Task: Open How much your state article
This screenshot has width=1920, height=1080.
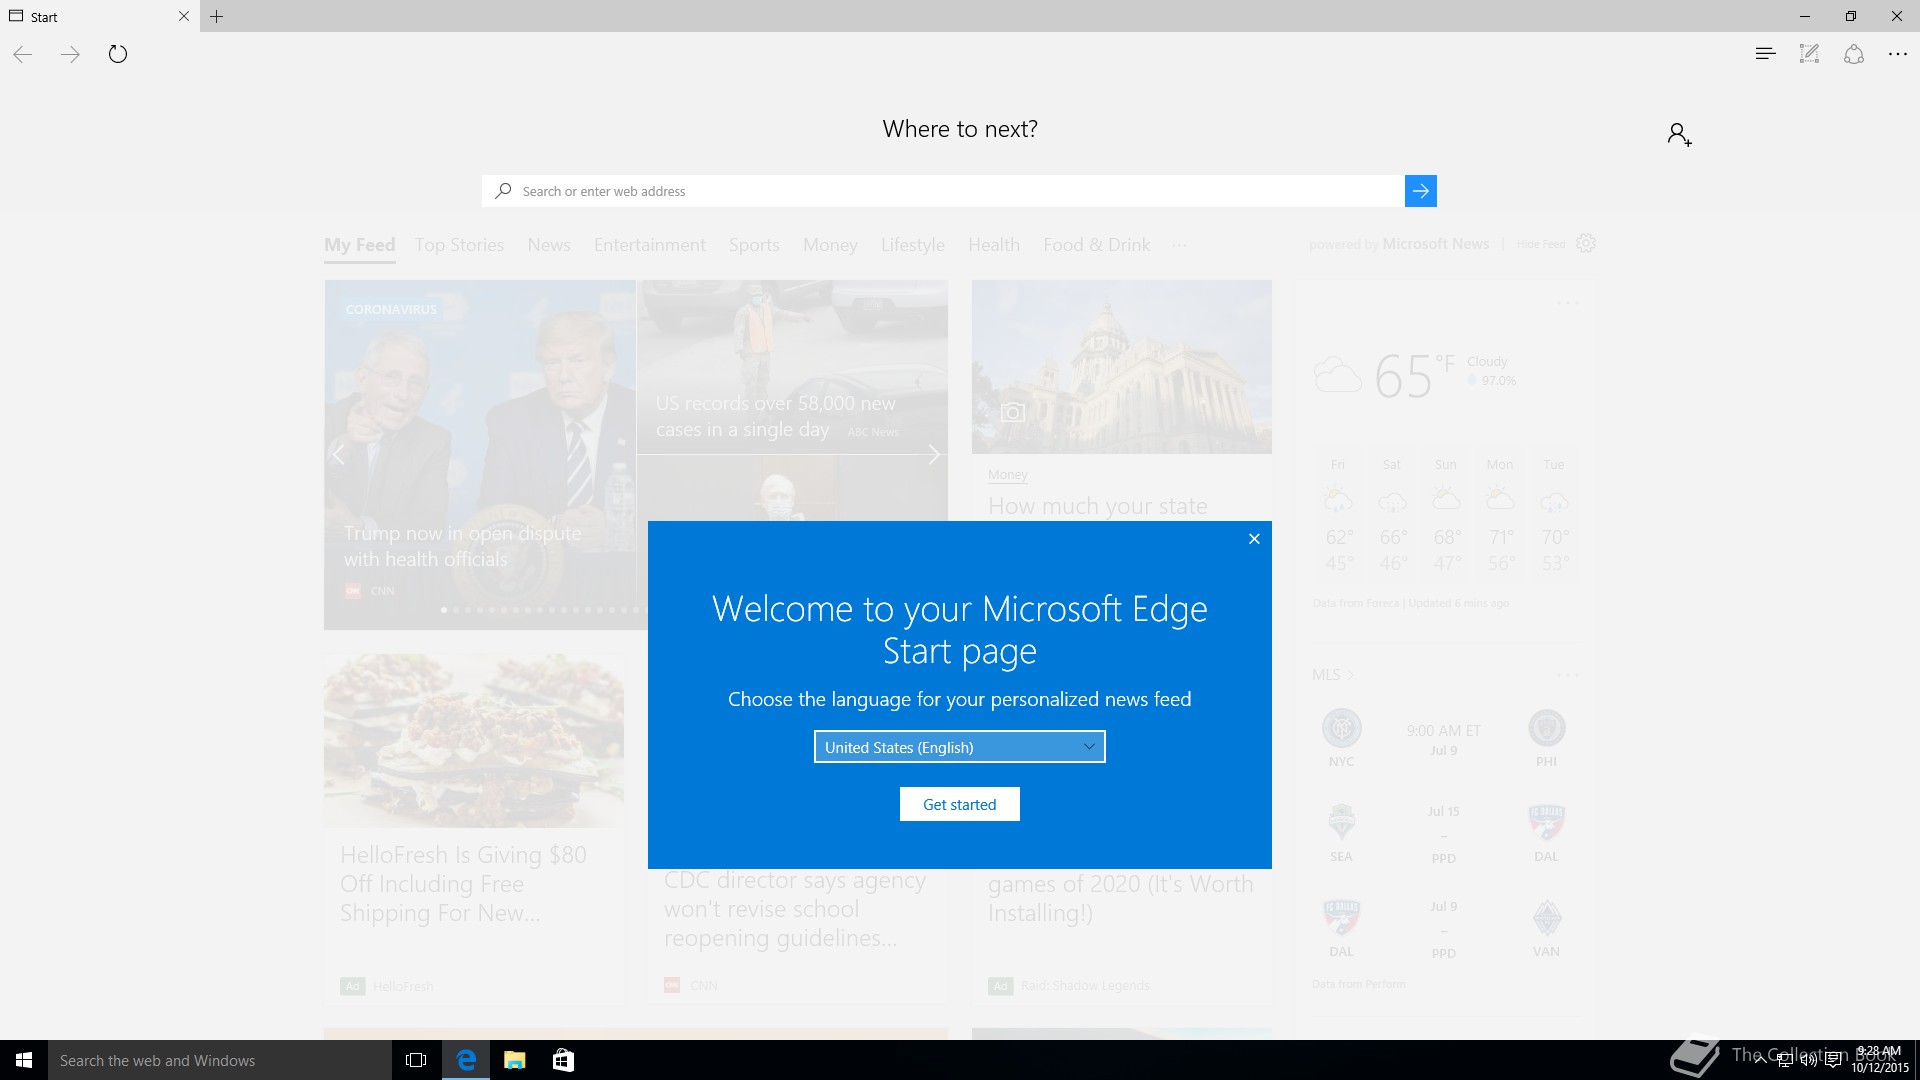Action: (x=1098, y=506)
